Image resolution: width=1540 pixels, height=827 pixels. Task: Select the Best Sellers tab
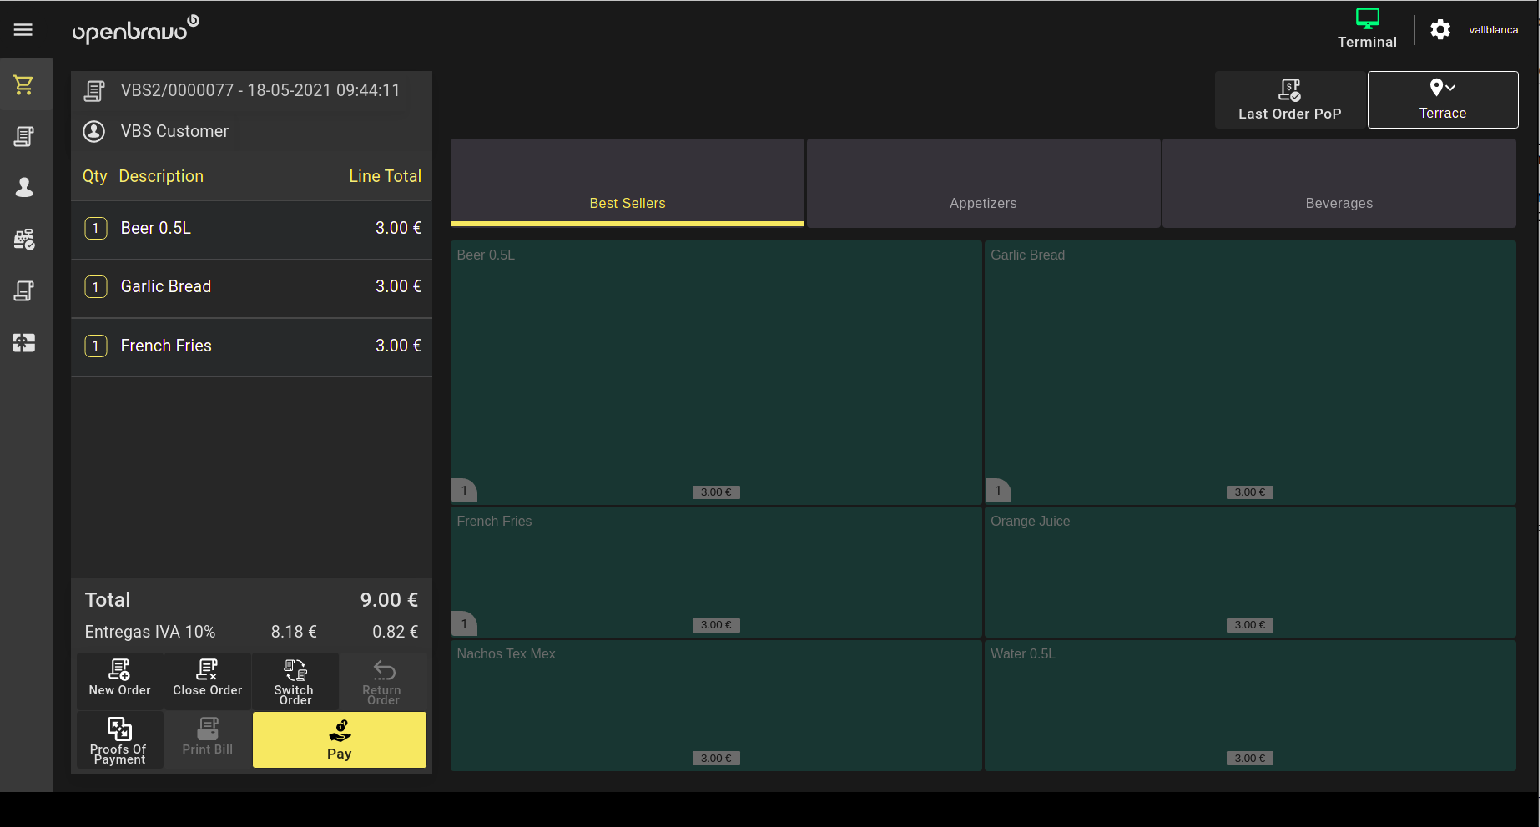pos(627,184)
